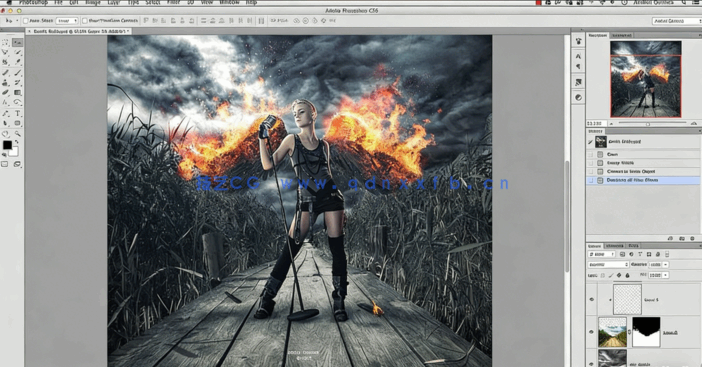This screenshot has width=702, height=367.
Task: Select the Pen tool
Action: [x=6, y=113]
